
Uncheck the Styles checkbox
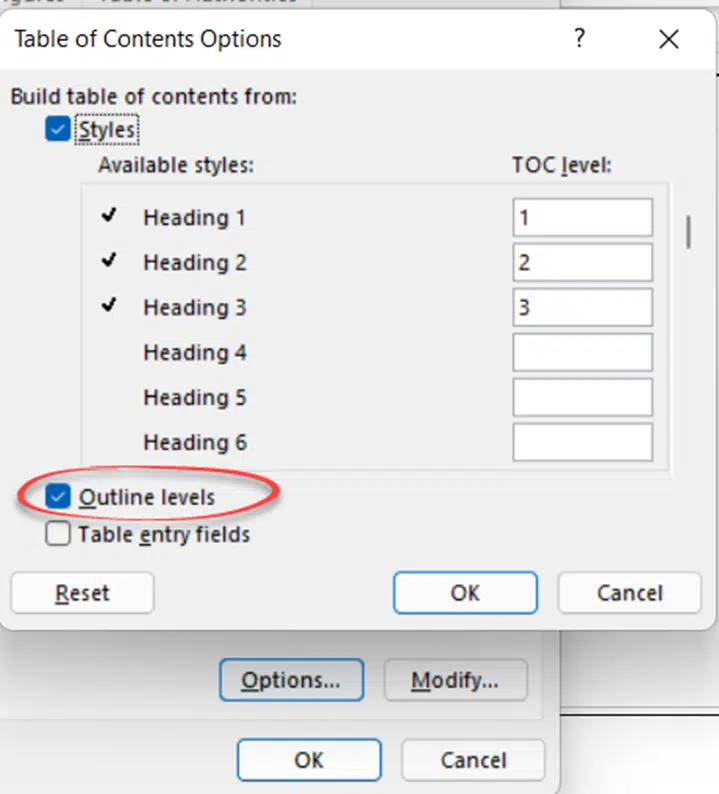click(x=58, y=129)
